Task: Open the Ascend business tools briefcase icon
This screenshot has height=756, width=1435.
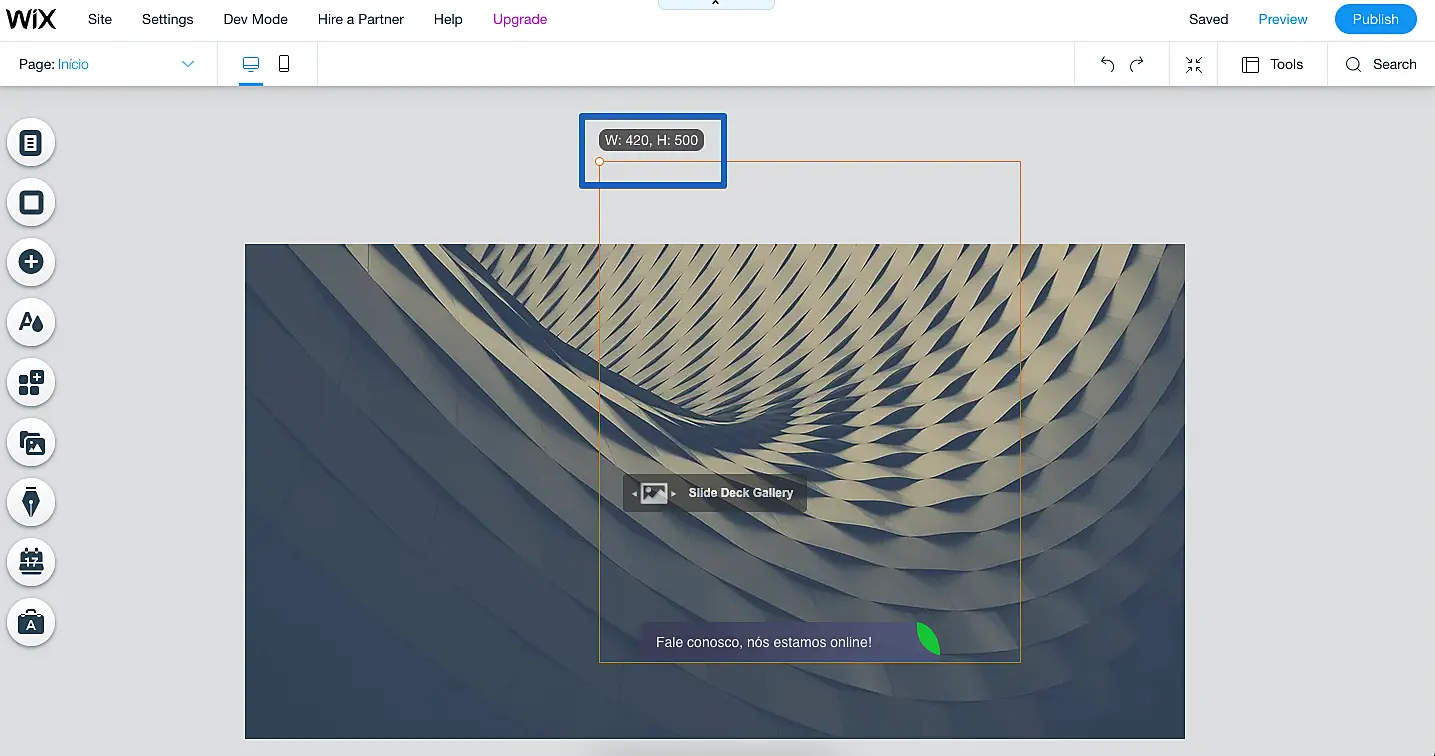Action: pos(31,622)
